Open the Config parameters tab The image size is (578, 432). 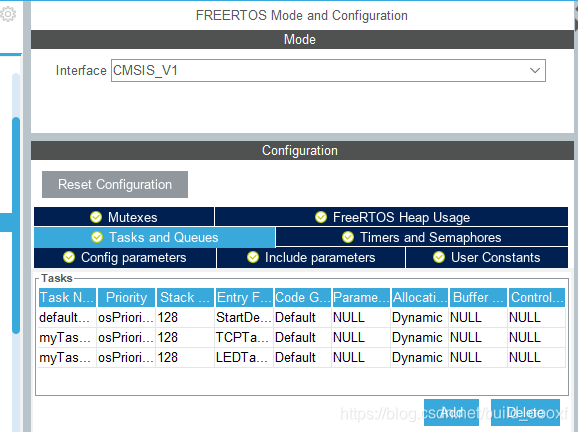tap(125, 257)
